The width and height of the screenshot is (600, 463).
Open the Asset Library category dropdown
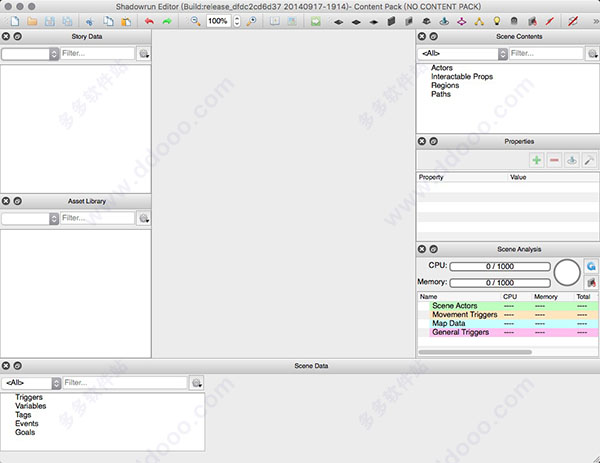tap(30, 218)
